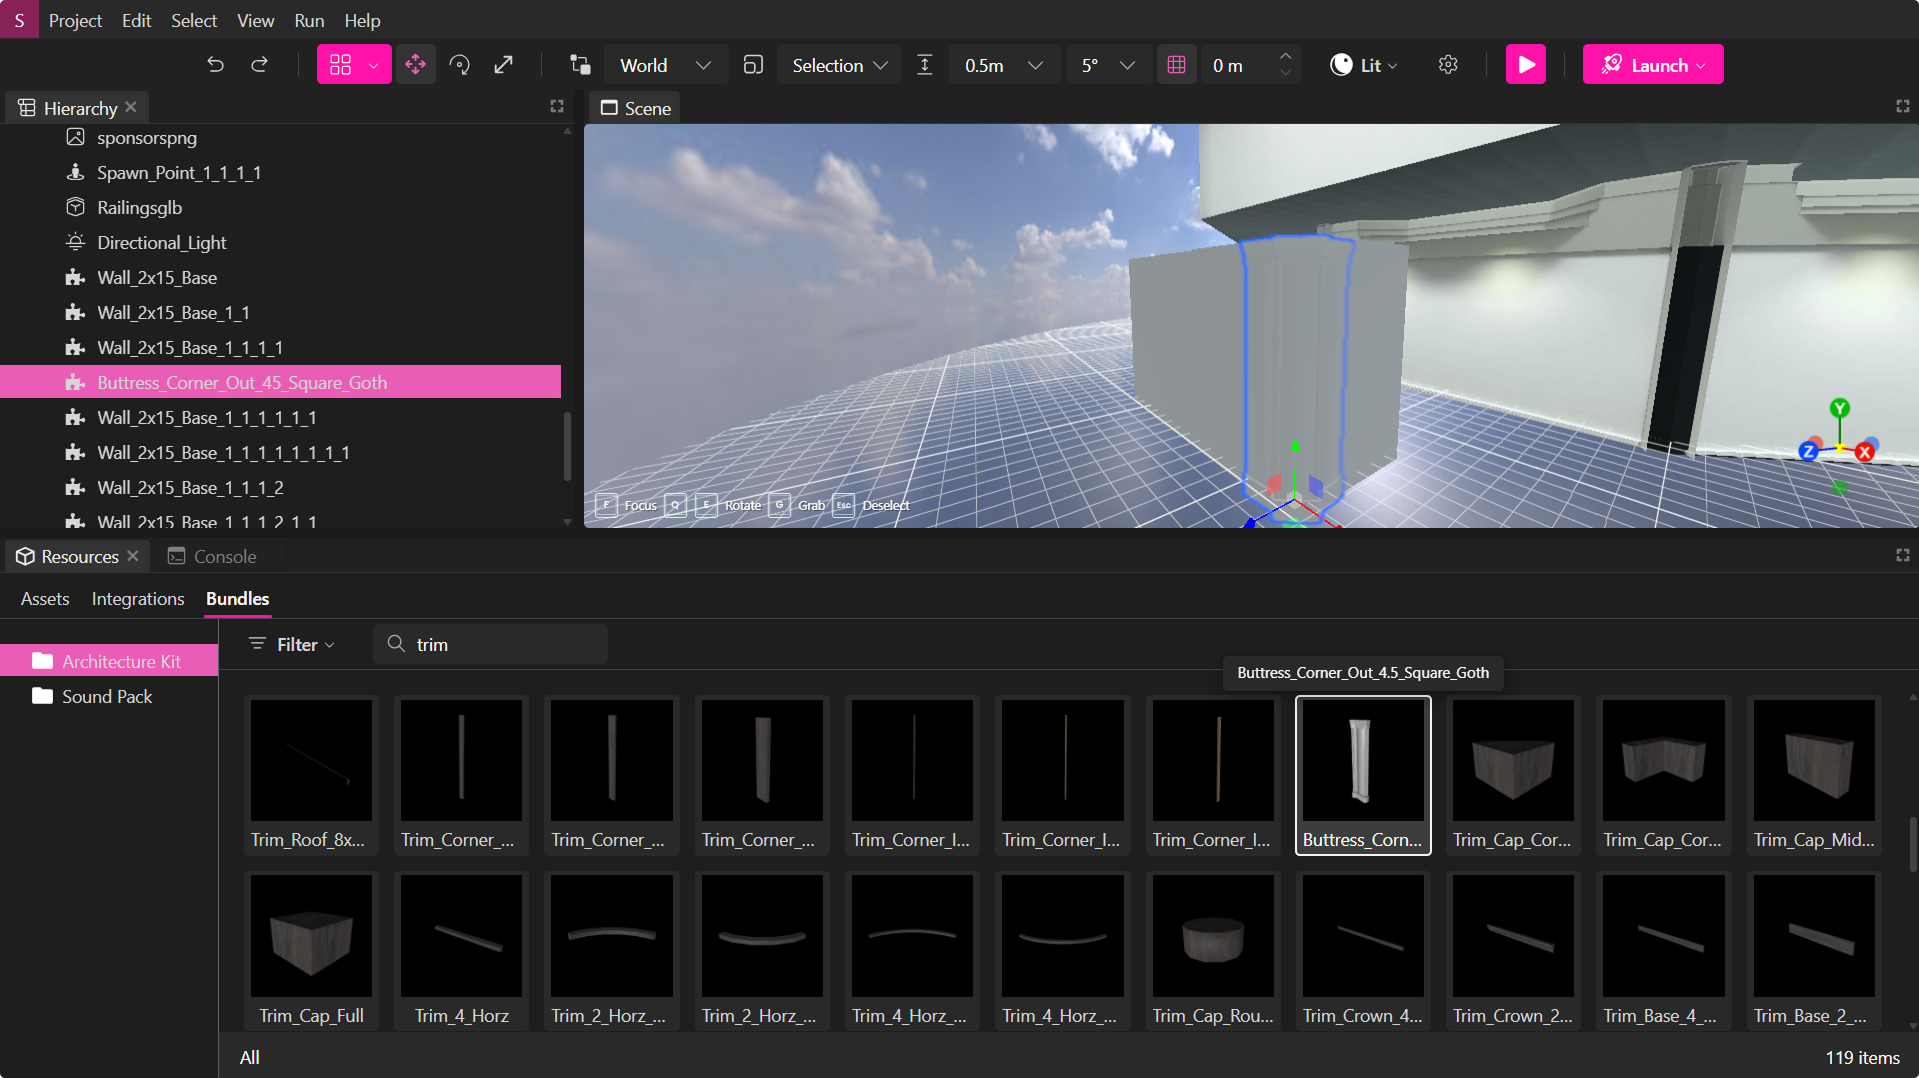Image resolution: width=1919 pixels, height=1078 pixels.
Task: Toggle the bounding box icon beside Selection
Action: pyautogui.click(x=753, y=65)
